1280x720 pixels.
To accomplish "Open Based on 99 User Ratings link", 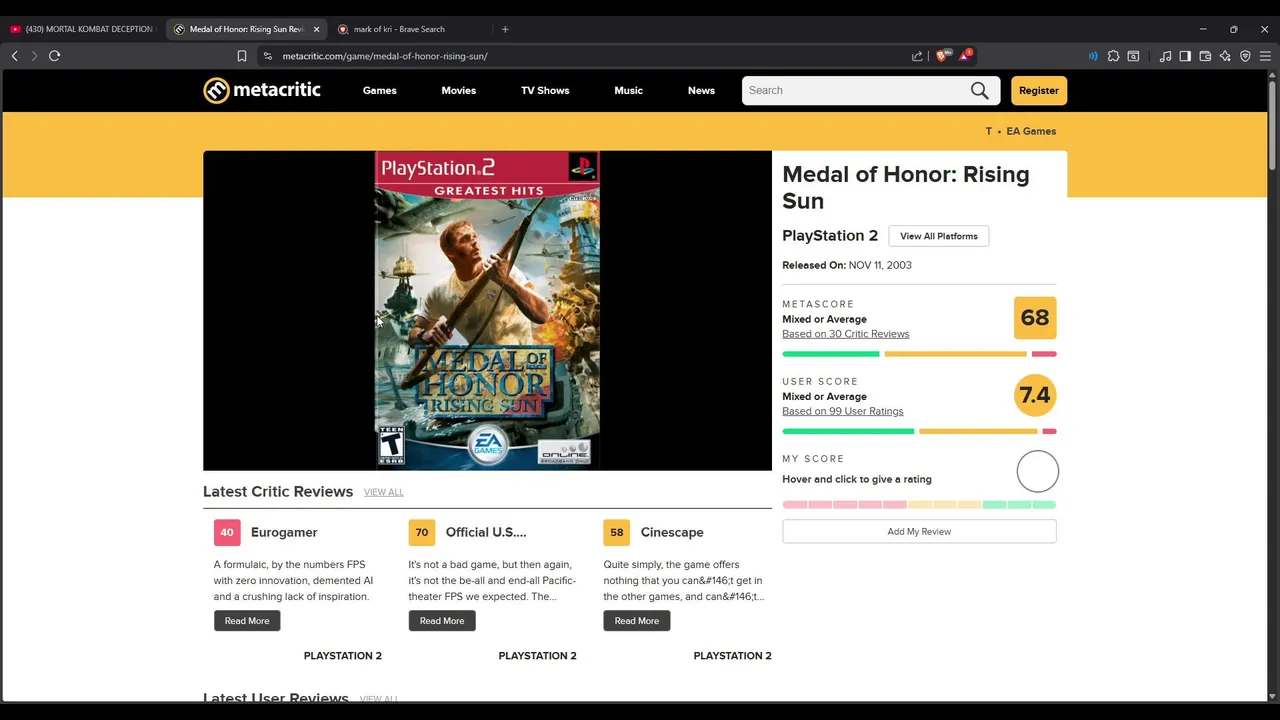I will [x=843, y=411].
